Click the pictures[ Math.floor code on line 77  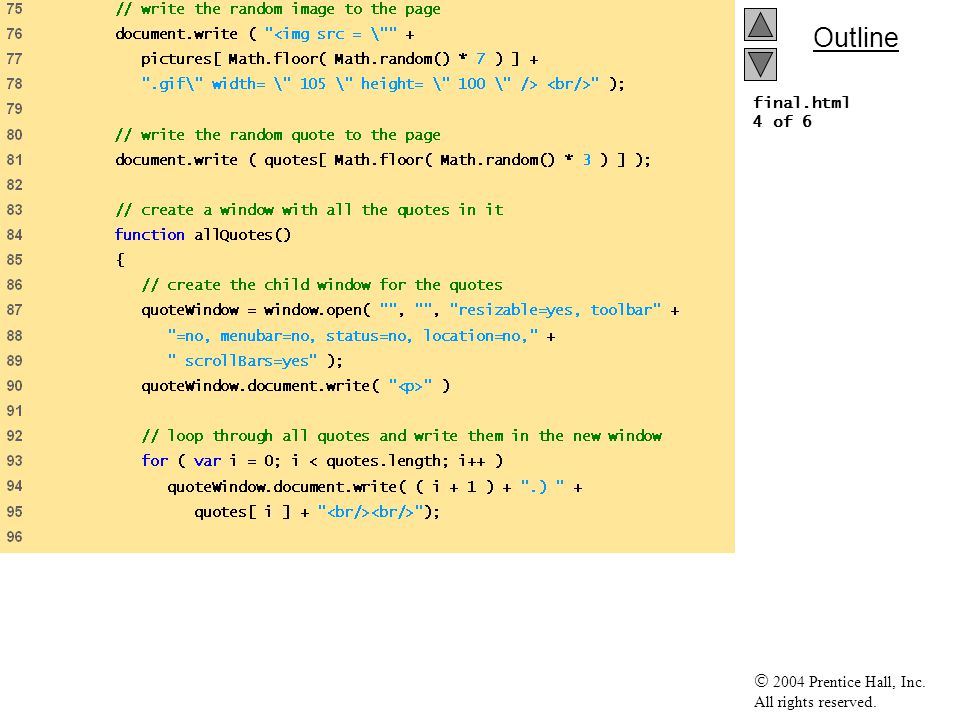pyautogui.click(x=340, y=59)
